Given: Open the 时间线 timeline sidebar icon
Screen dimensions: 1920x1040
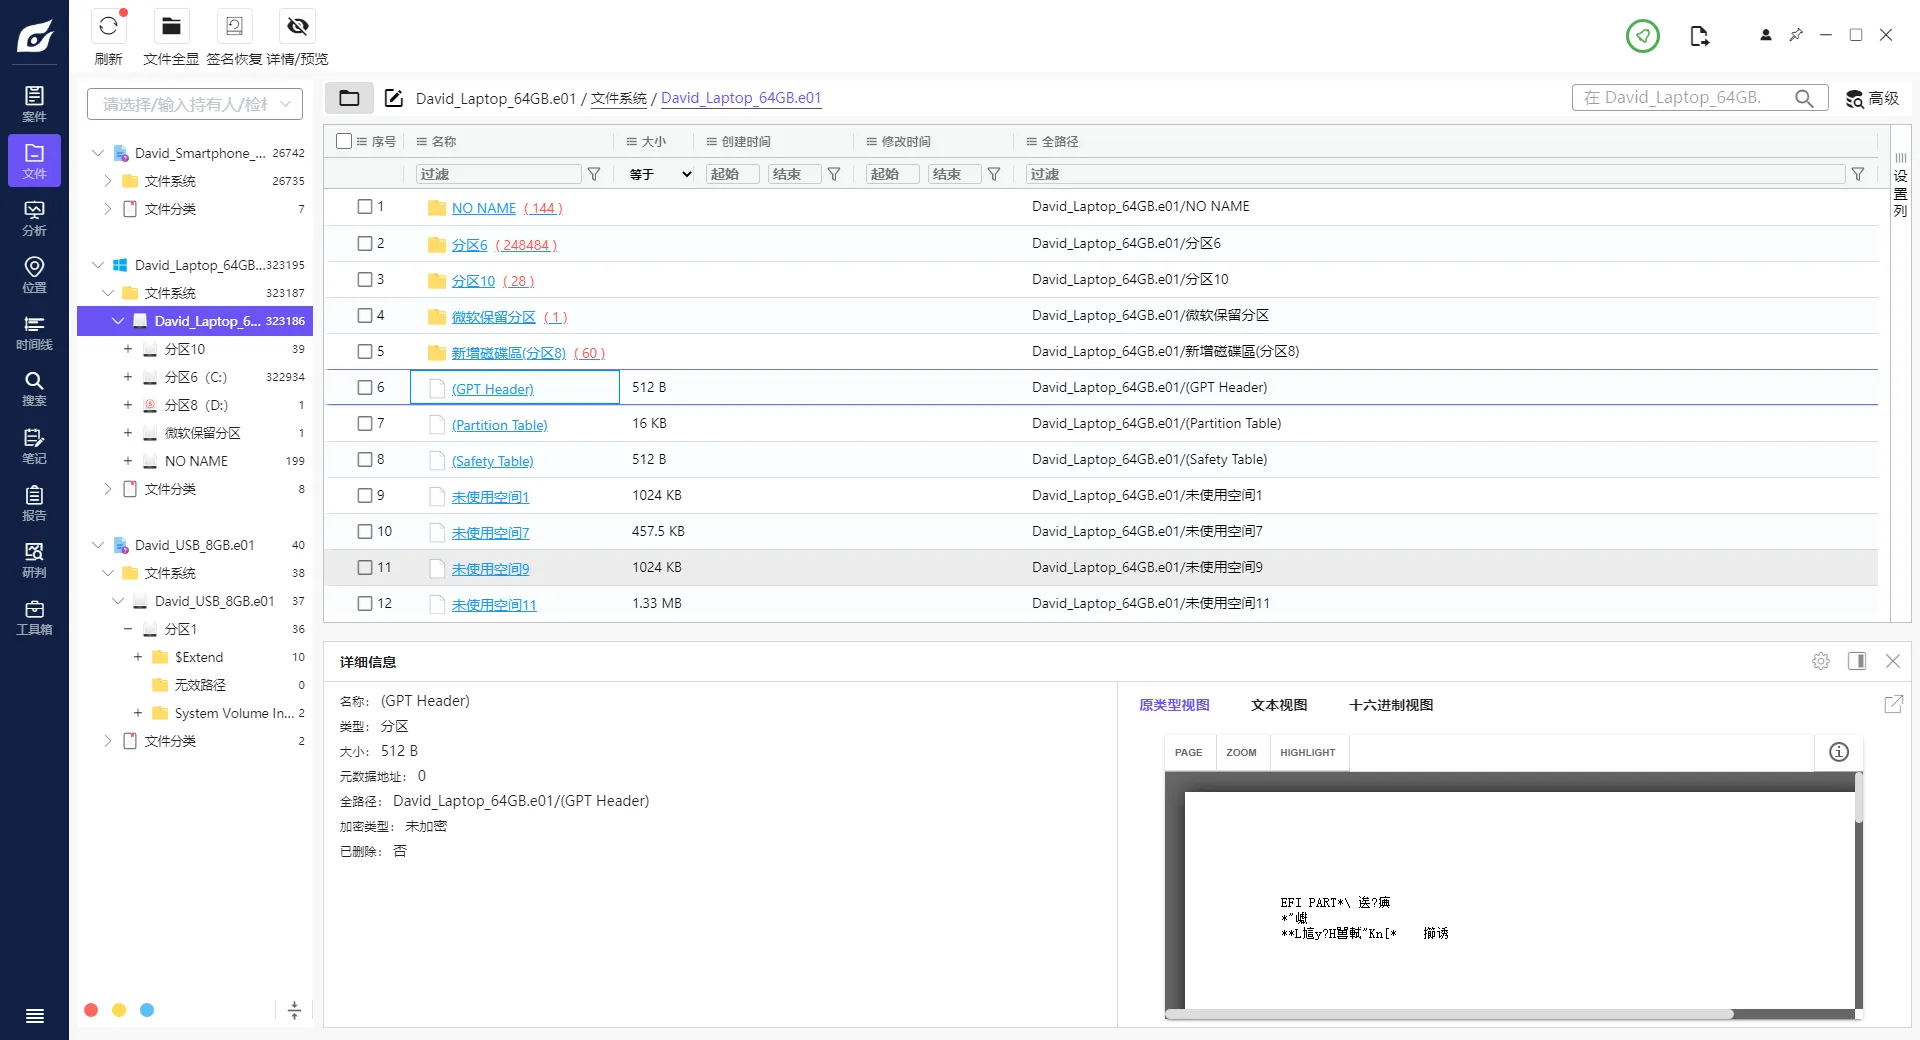Looking at the screenshot, I should coord(34,332).
